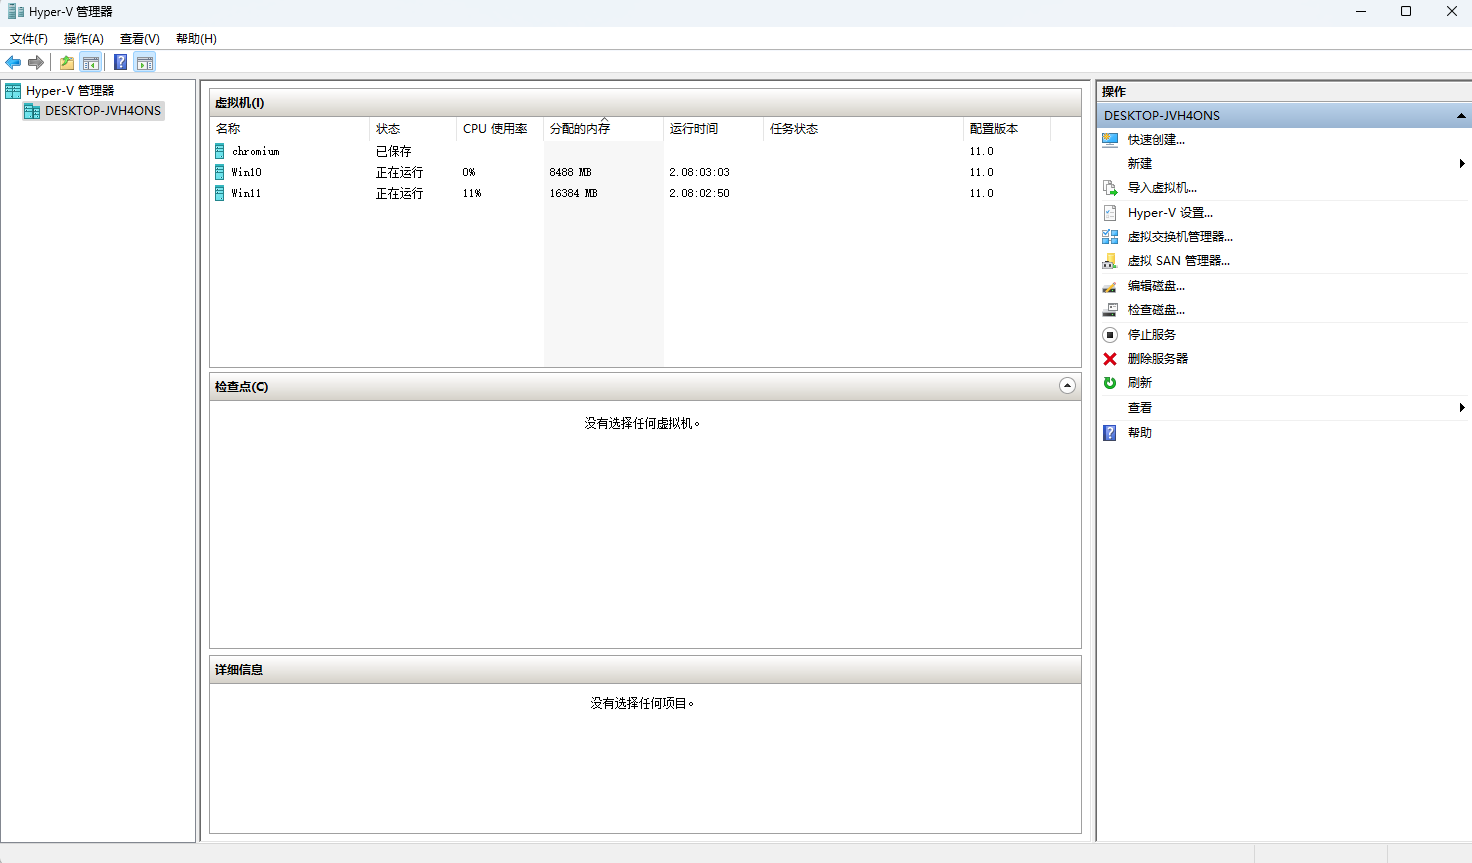Open the 文件(F) menu
Viewport: 1472px width, 863px height.
click(29, 38)
